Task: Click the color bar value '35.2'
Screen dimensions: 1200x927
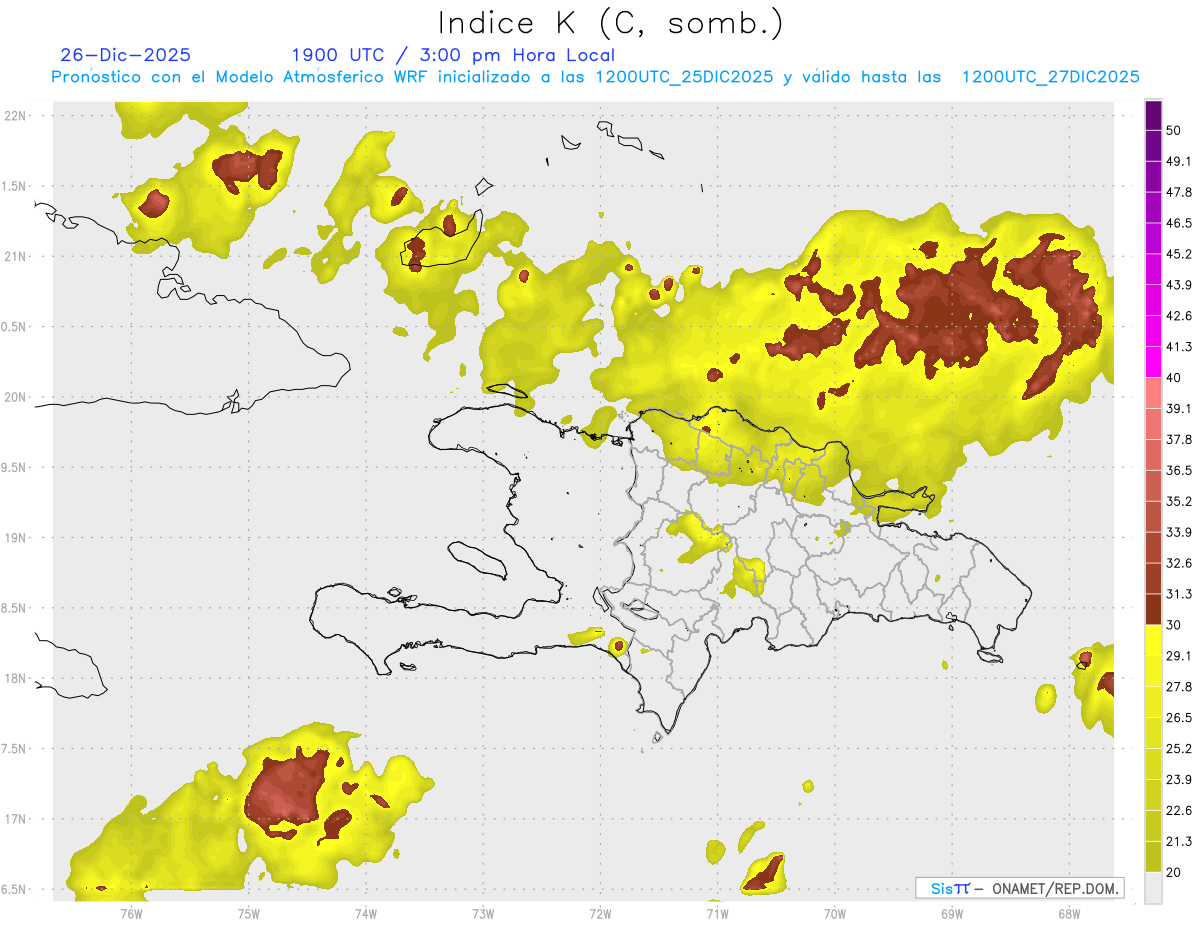Action: click(x=1180, y=501)
